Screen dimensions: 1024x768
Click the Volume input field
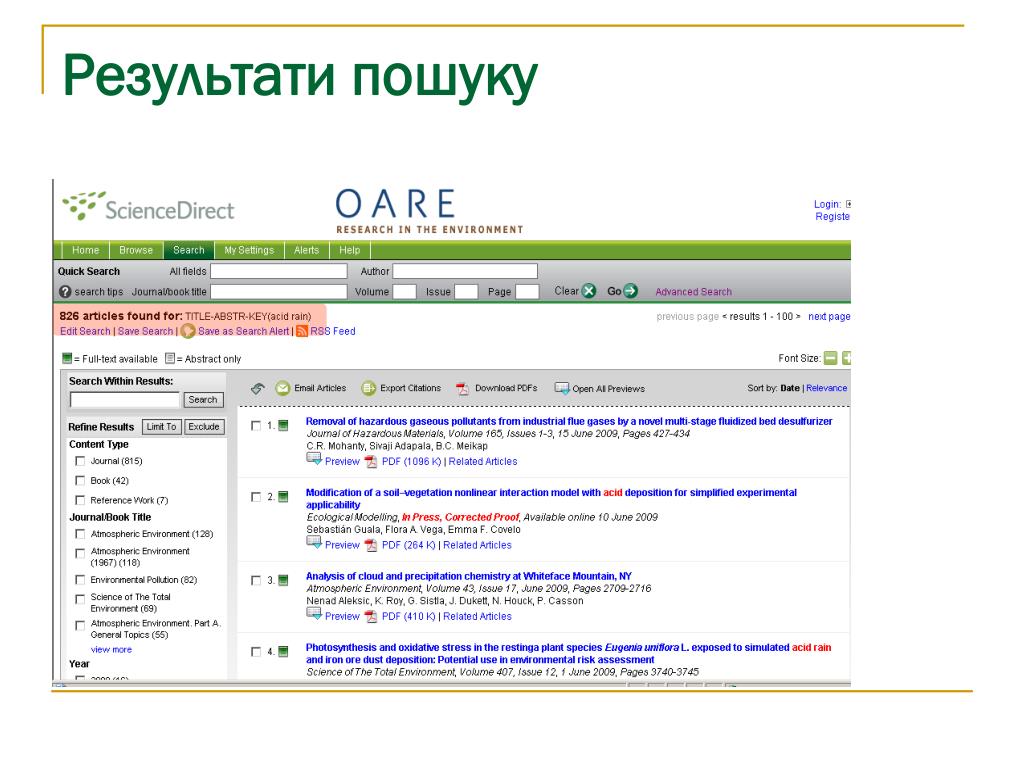pos(404,291)
